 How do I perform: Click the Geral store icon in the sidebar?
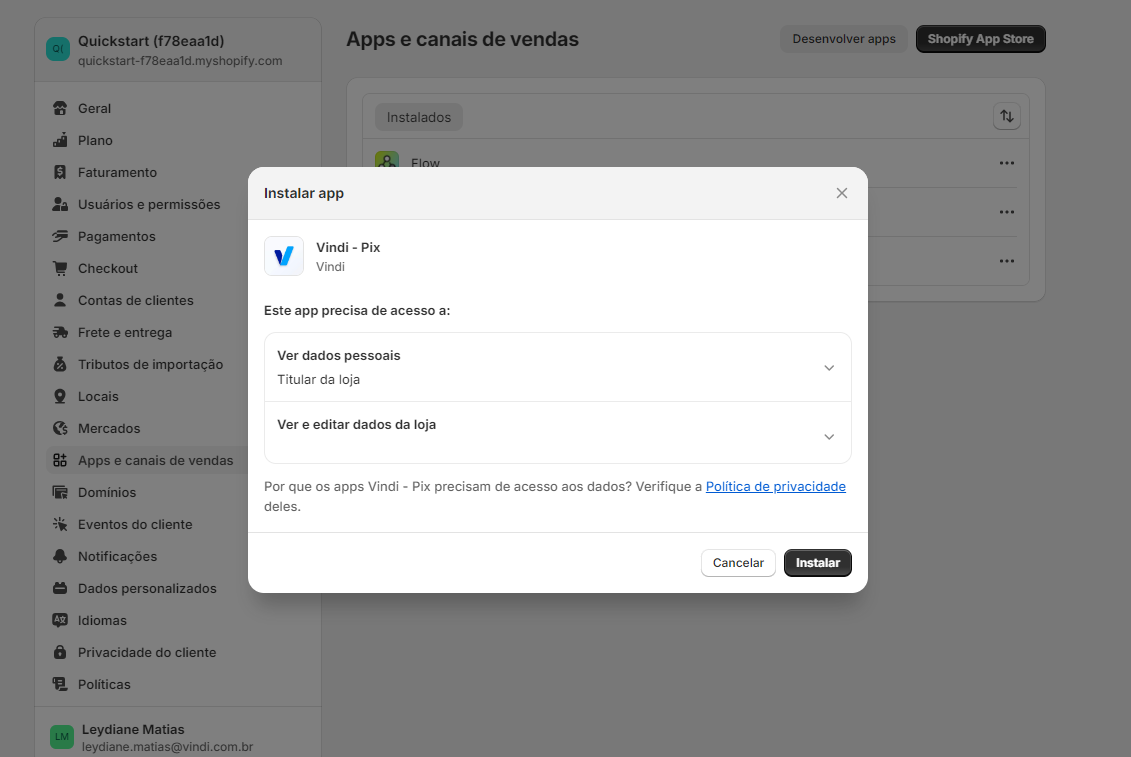pyautogui.click(x=60, y=108)
